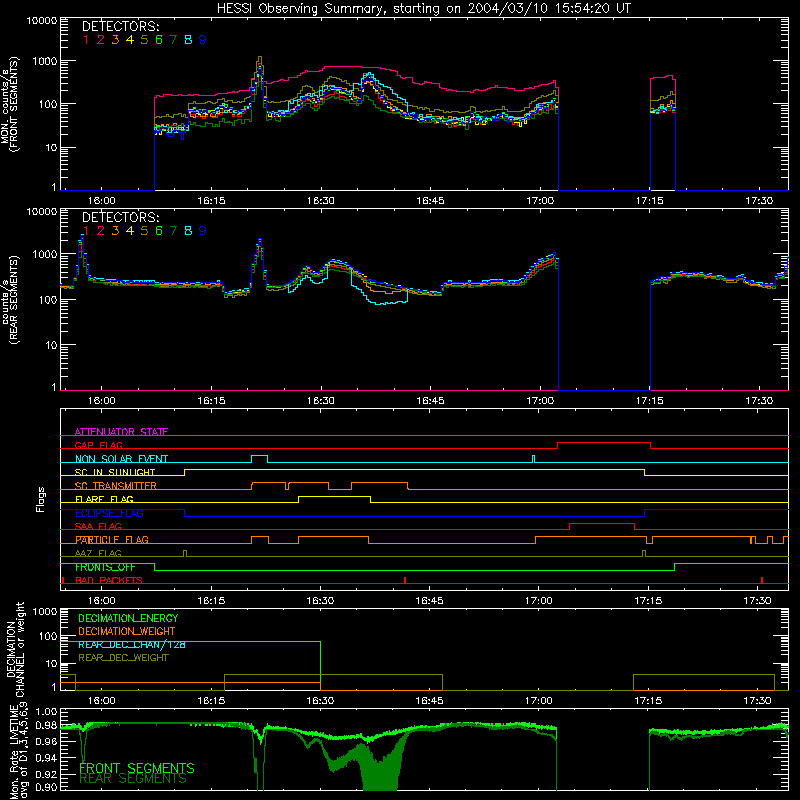800x800 pixels.
Task: Click DETECTORS: label in rear segments plot
Action: click(121, 217)
